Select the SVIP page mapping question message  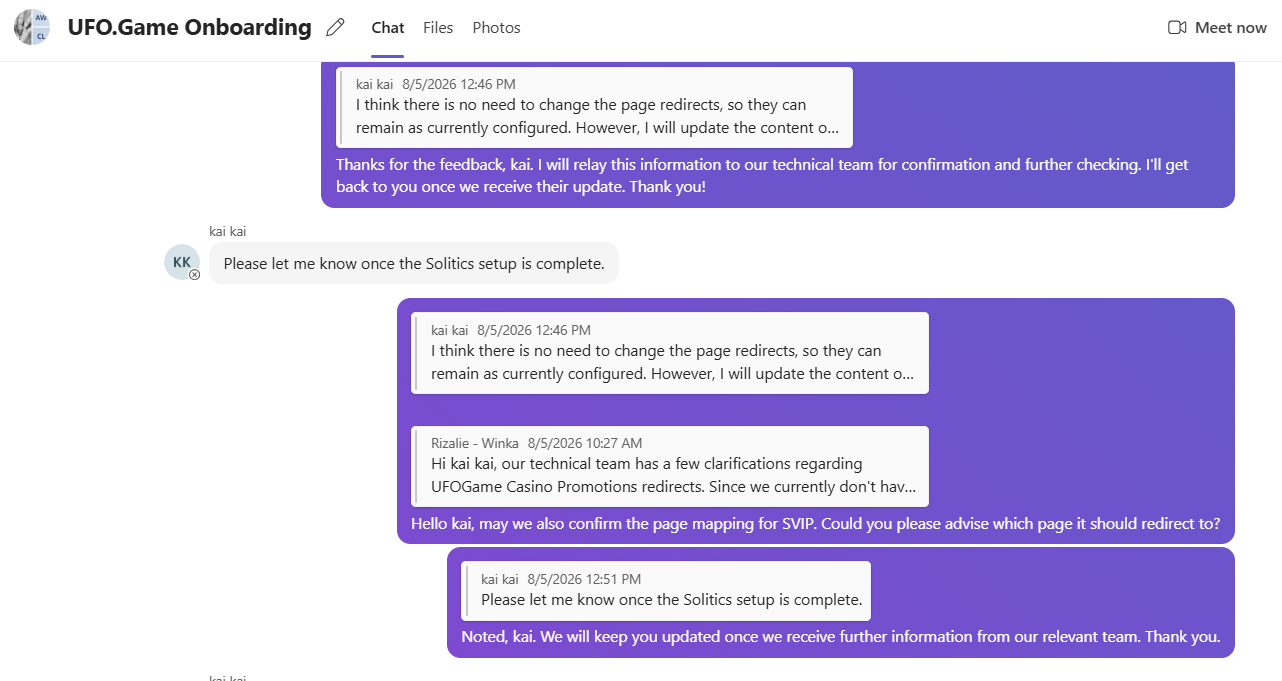[x=816, y=524]
